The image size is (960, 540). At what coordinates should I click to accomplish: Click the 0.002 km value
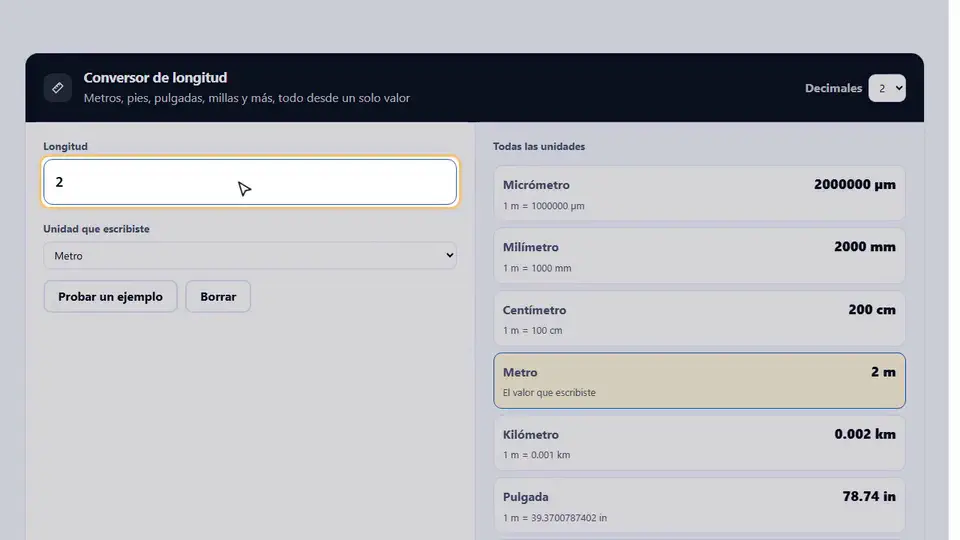pyautogui.click(x=864, y=434)
